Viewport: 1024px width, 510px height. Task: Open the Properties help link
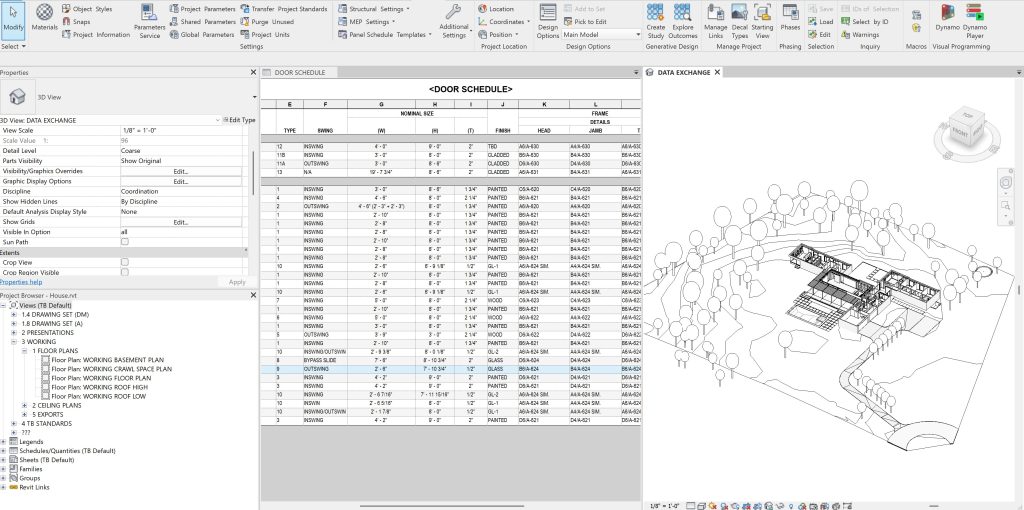(x=21, y=282)
